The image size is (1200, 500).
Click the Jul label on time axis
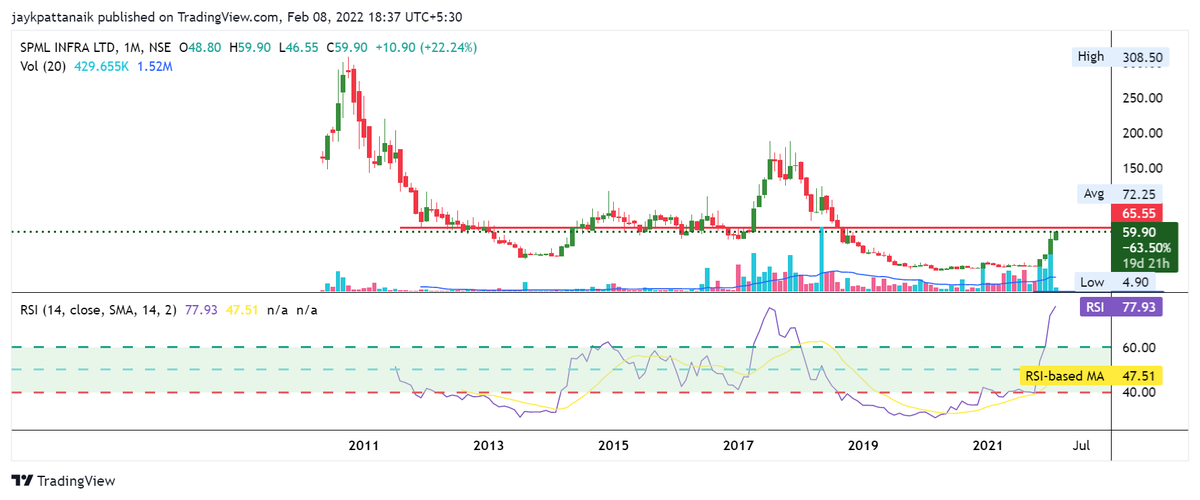click(x=1082, y=445)
